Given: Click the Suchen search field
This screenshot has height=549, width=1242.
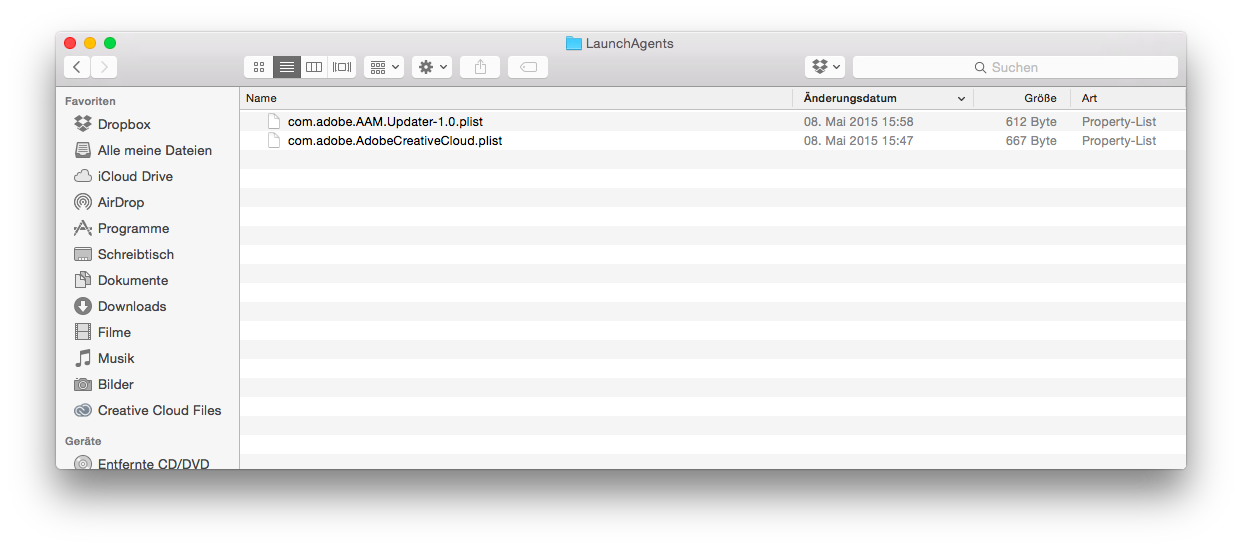Looking at the screenshot, I should pyautogui.click(x=1015, y=67).
